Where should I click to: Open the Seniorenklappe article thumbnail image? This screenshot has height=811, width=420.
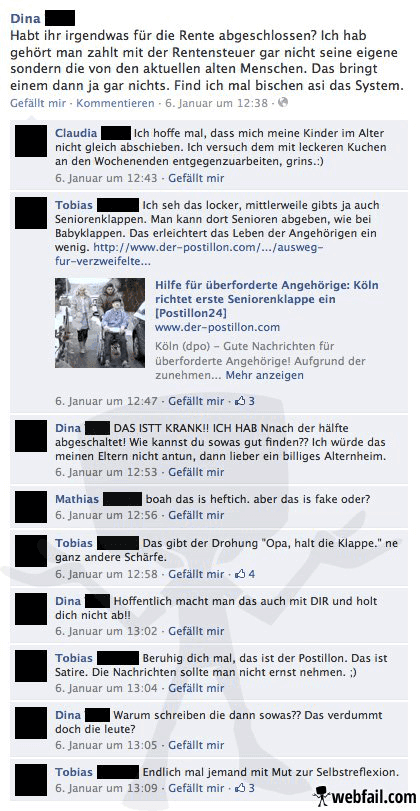[100, 323]
